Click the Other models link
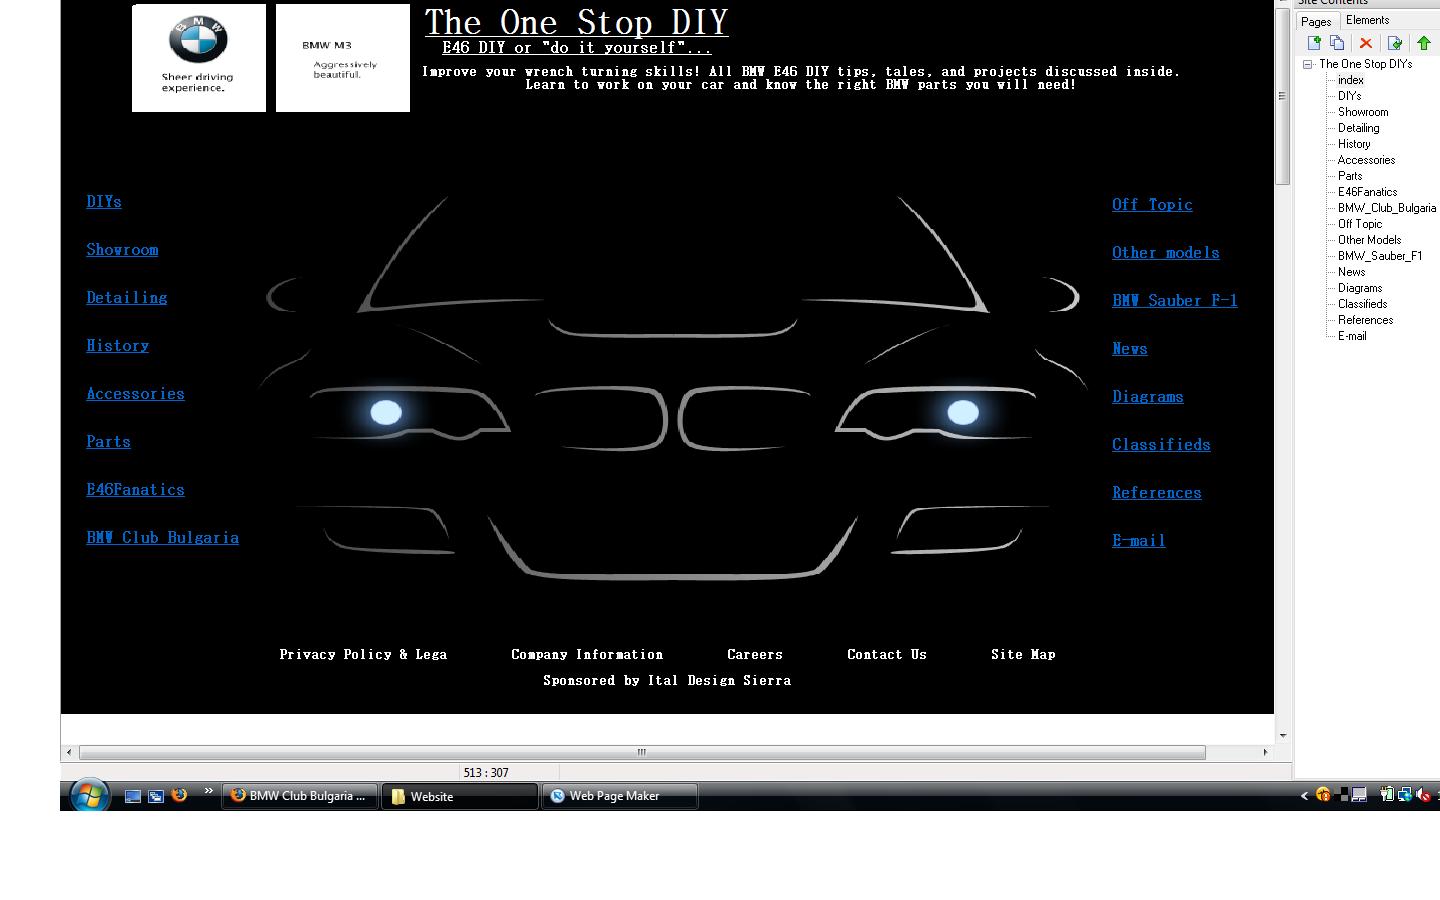 [x=1166, y=252]
